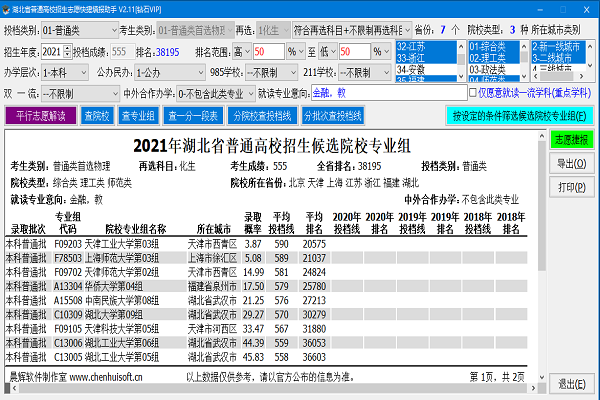Select row 天津科技大学第05组
600x400 pixels.
[x=266, y=329]
